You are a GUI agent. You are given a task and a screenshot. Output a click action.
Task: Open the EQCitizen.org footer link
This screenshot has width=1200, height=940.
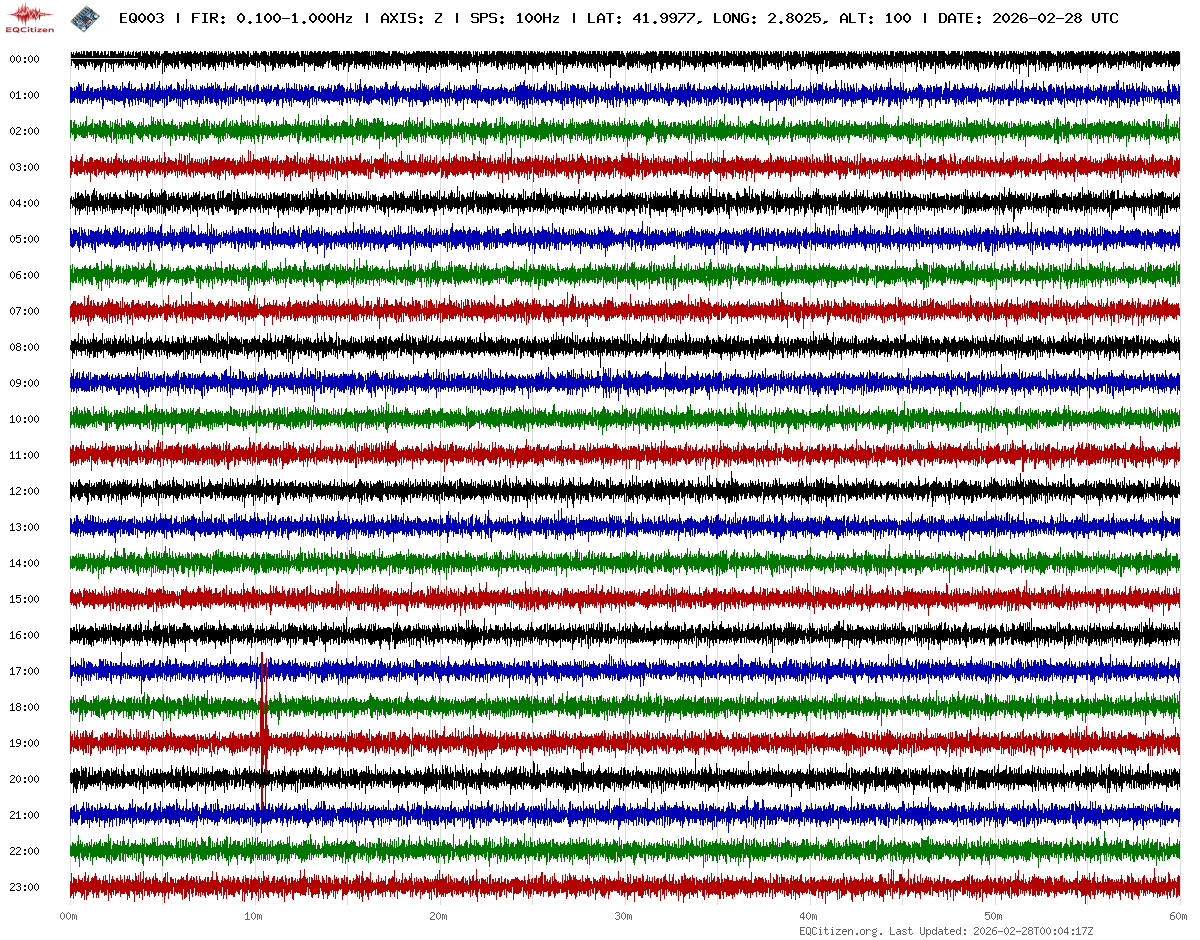(x=840, y=931)
